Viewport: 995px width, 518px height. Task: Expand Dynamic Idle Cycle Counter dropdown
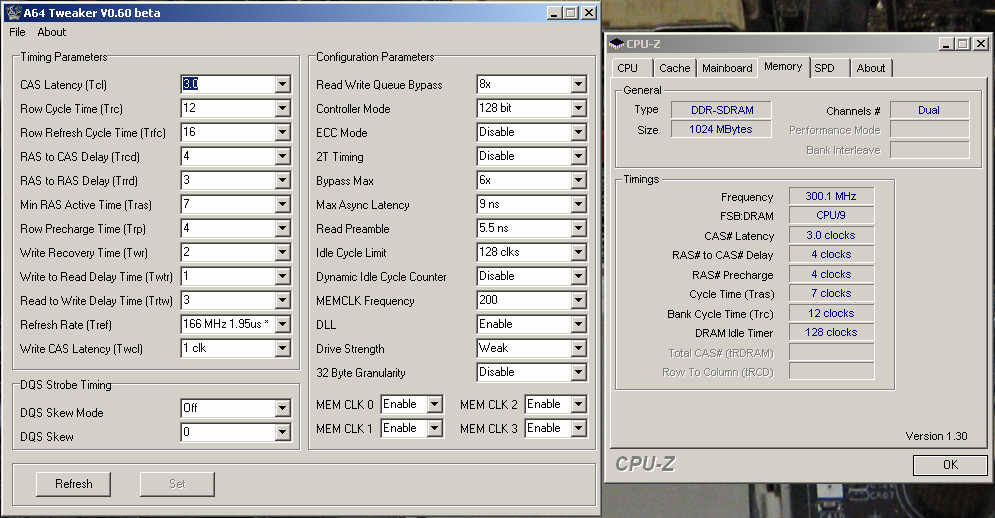click(578, 277)
